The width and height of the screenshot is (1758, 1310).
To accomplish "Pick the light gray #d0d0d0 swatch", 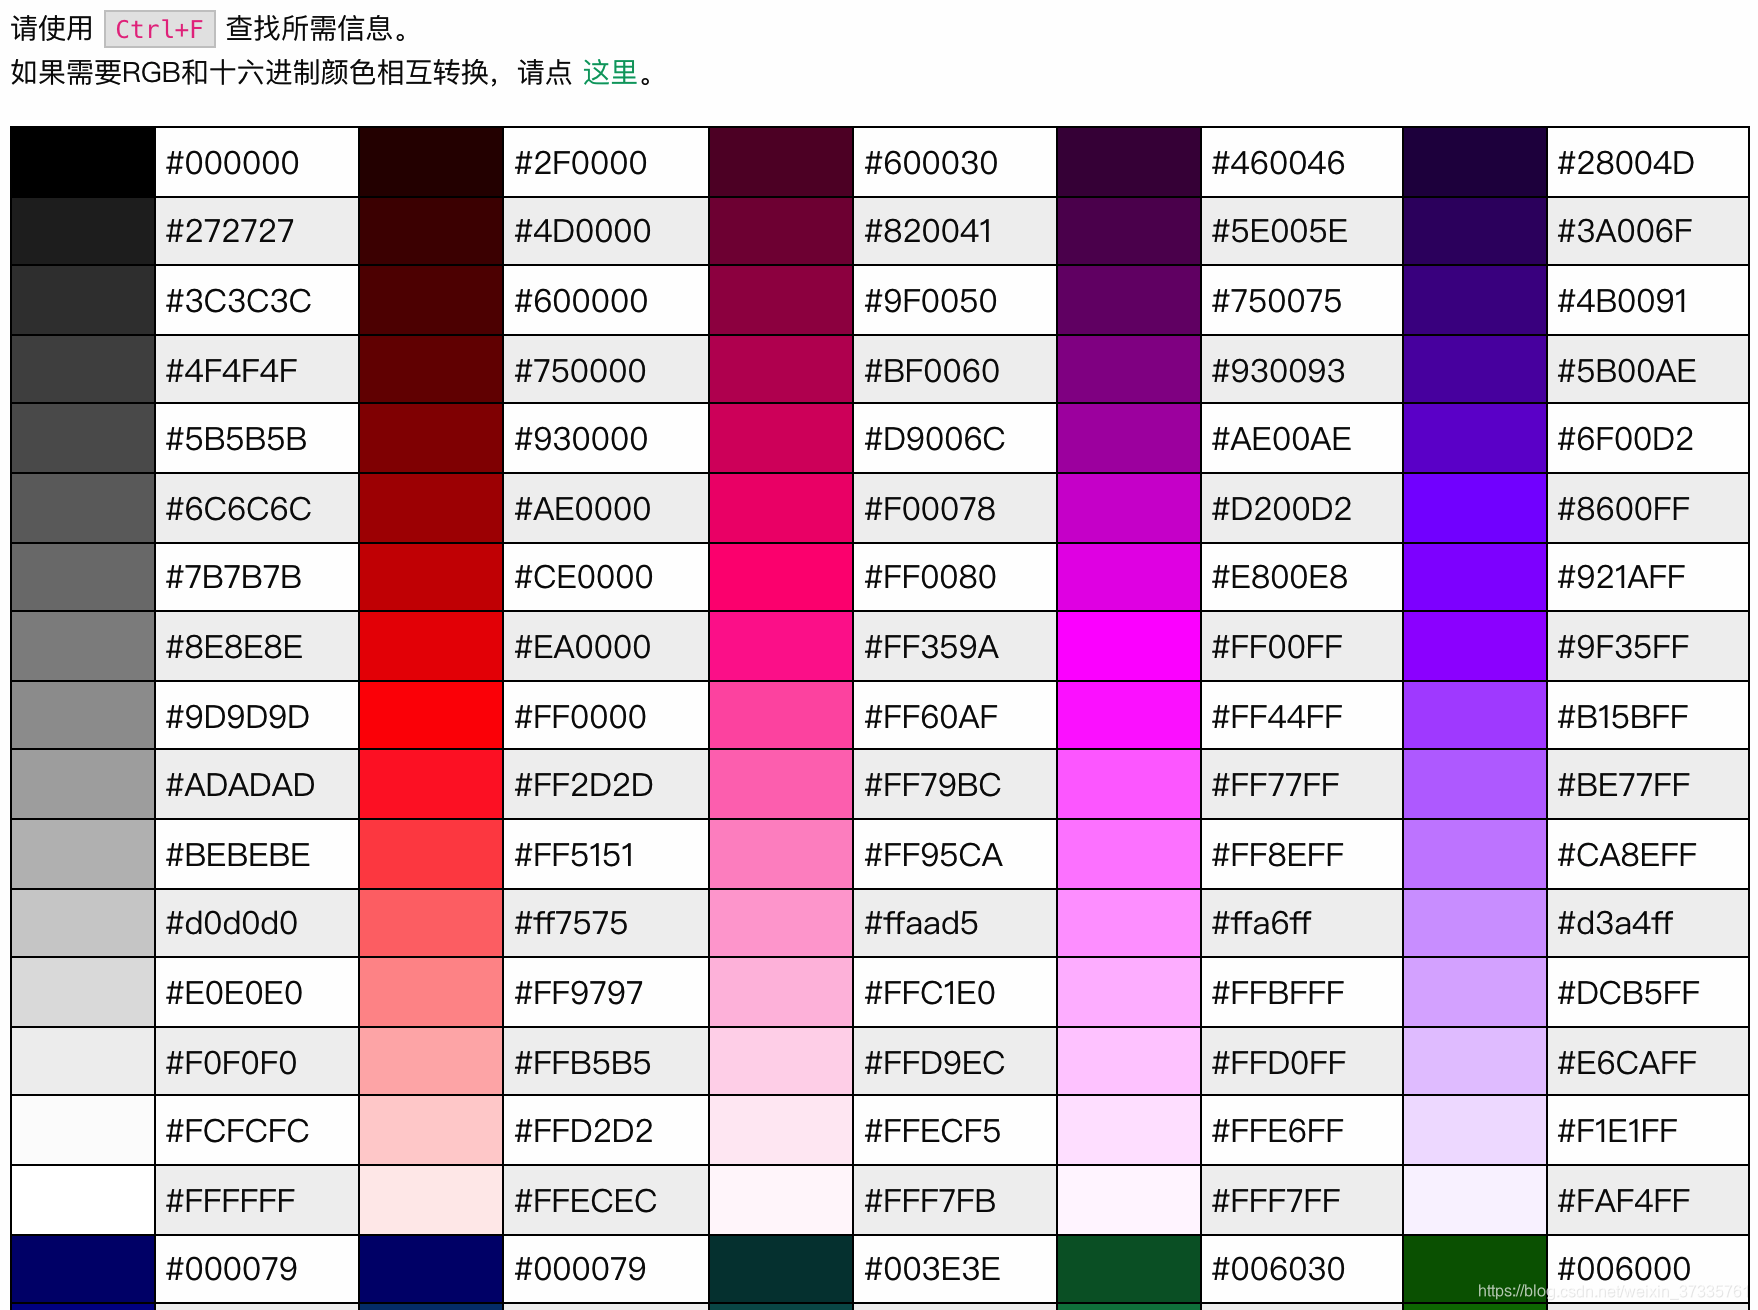I will pyautogui.click(x=83, y=922).
